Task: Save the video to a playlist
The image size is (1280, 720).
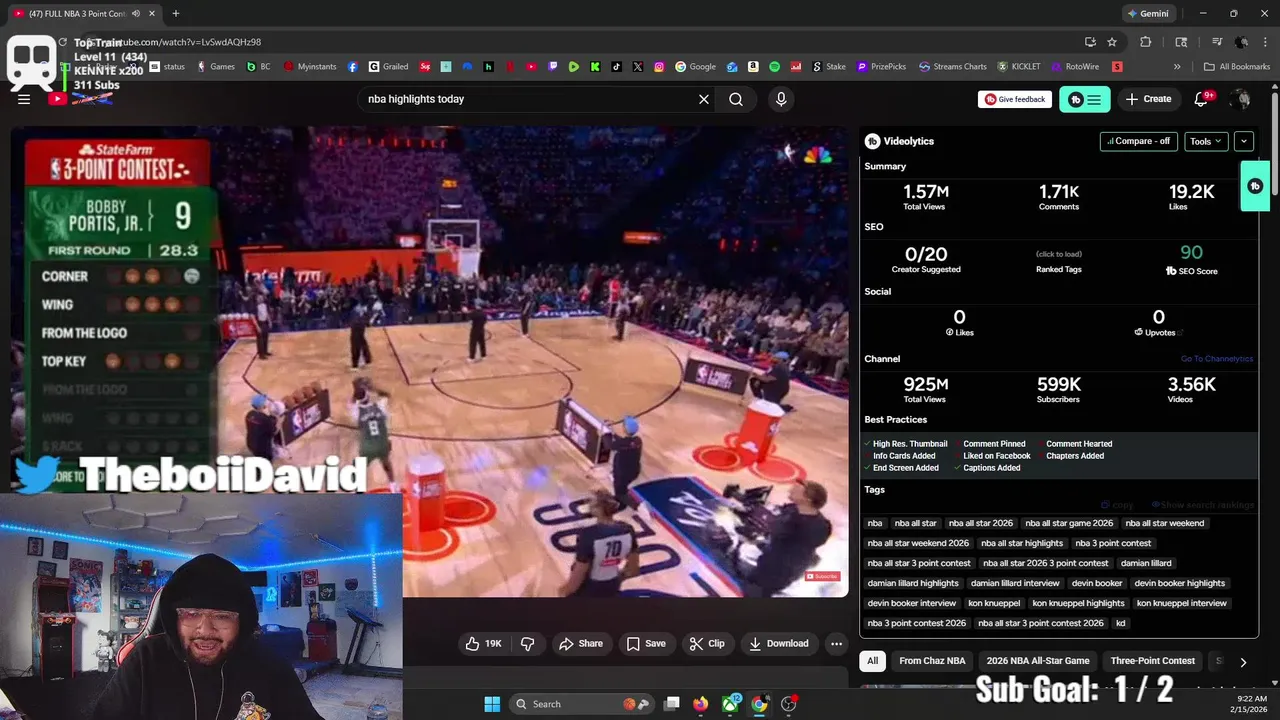Action: [x=646, y=643]
